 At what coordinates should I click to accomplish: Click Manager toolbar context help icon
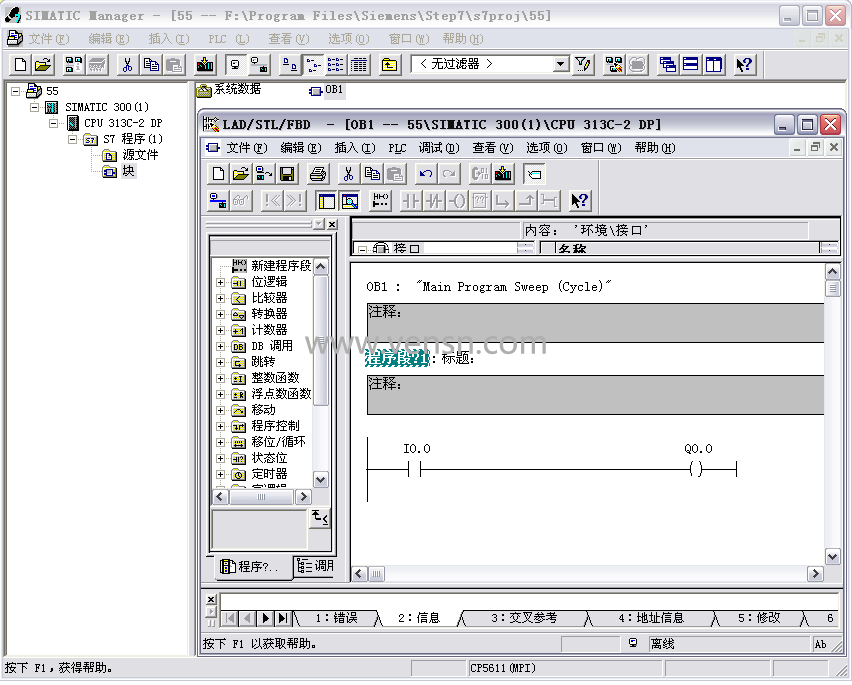point(744,65)
